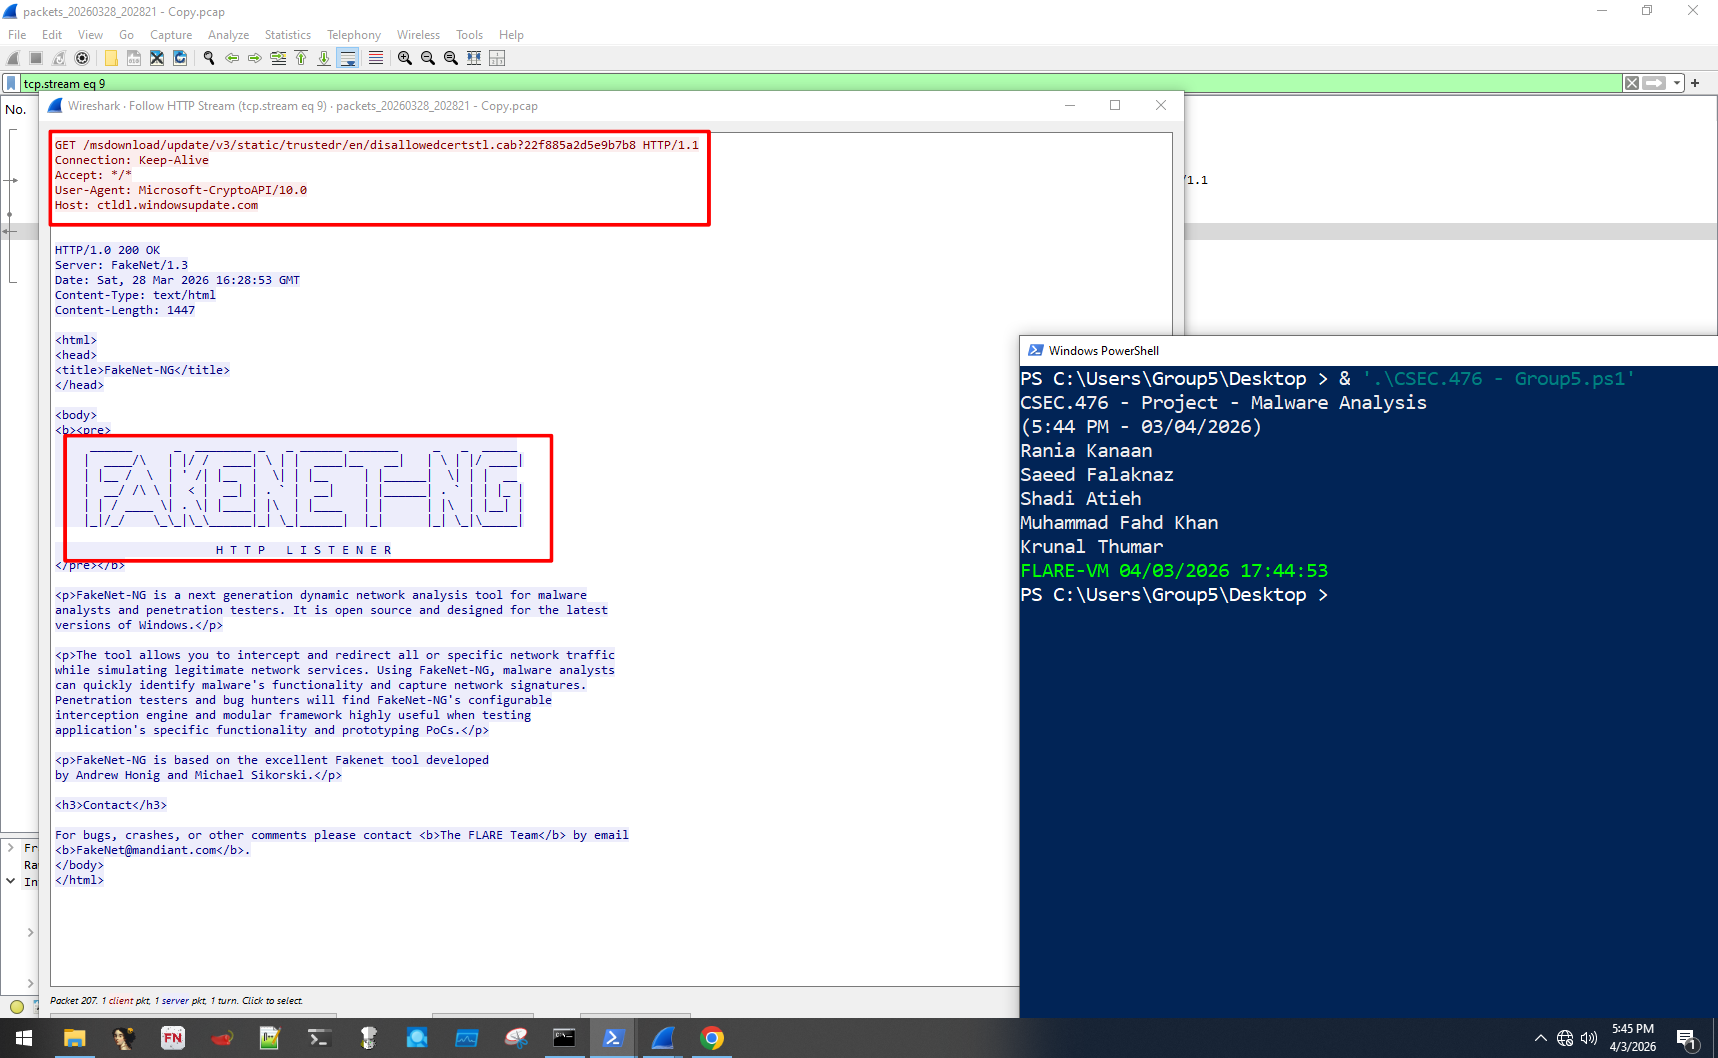Toggle auto-scroll during live capture
Viewport: 1718px width, 1058px height.
pyautogui.click(x=347, y=57)
